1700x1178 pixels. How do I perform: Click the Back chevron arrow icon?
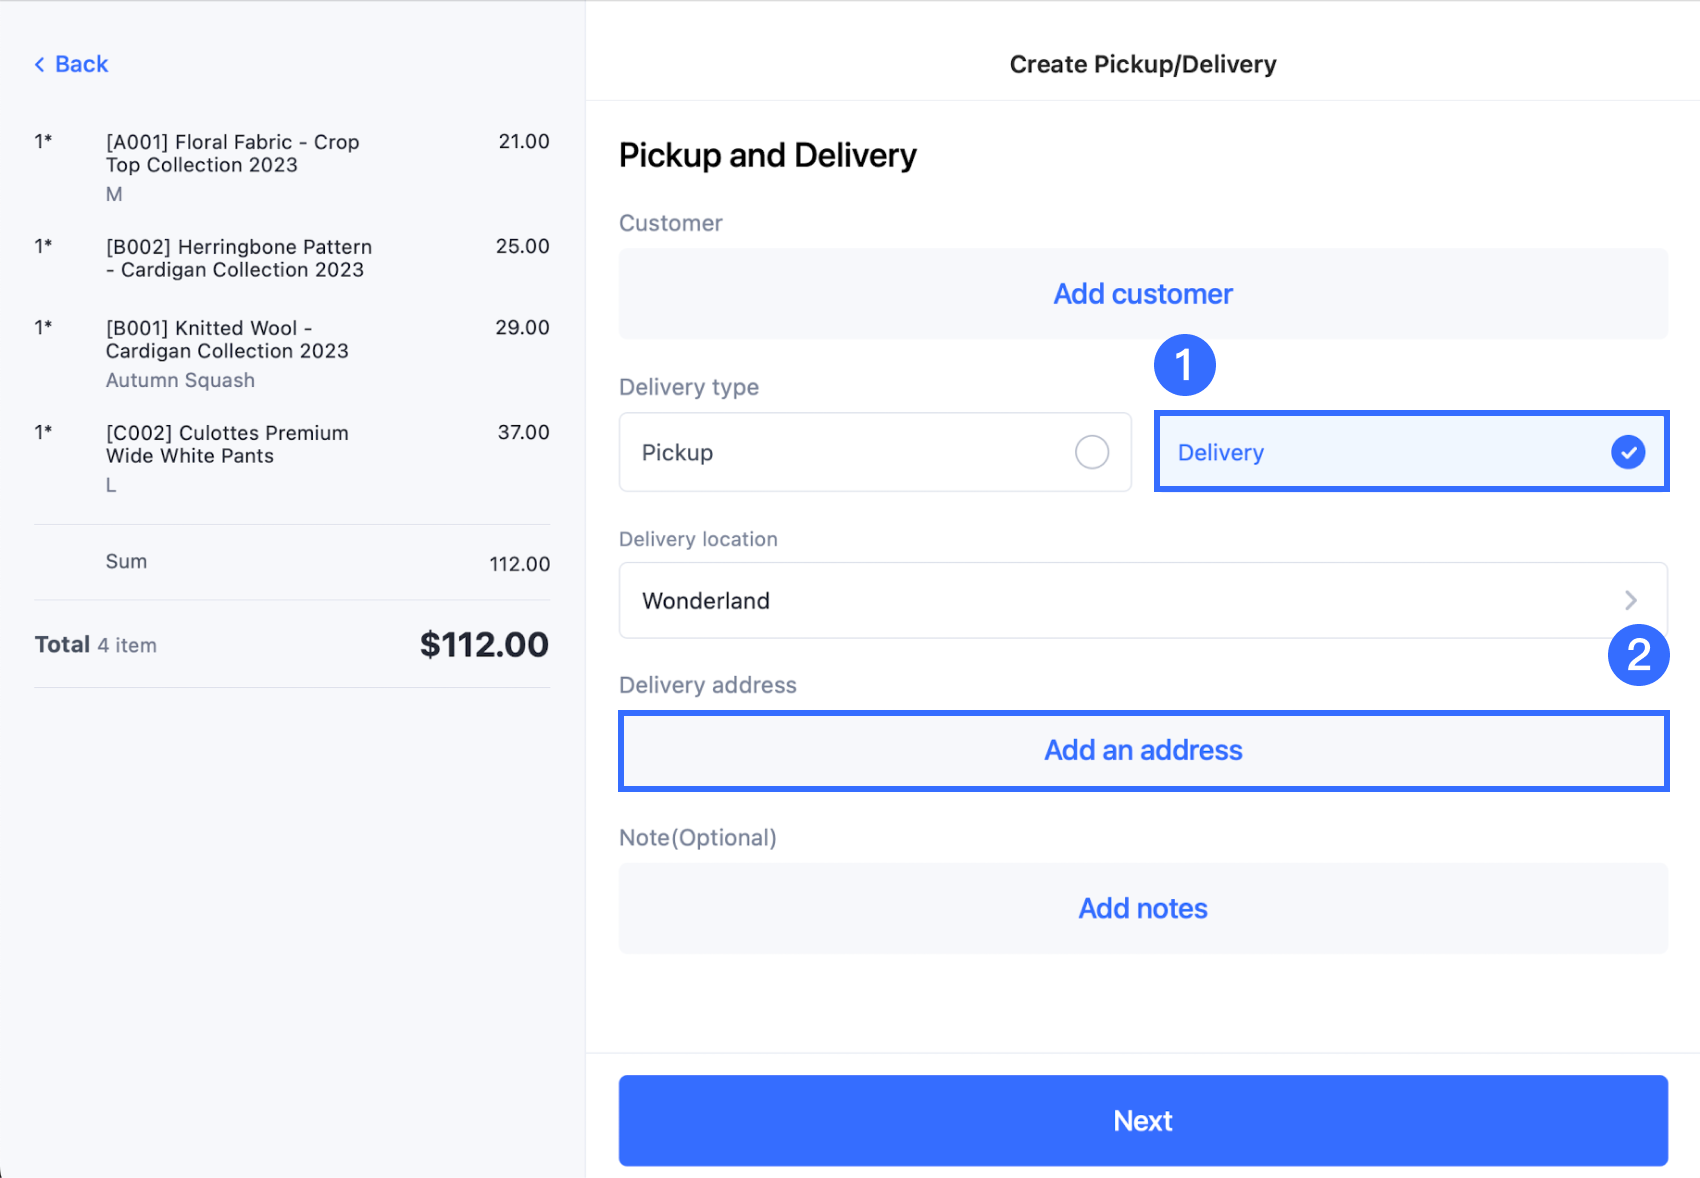click(x=40, y=65)
